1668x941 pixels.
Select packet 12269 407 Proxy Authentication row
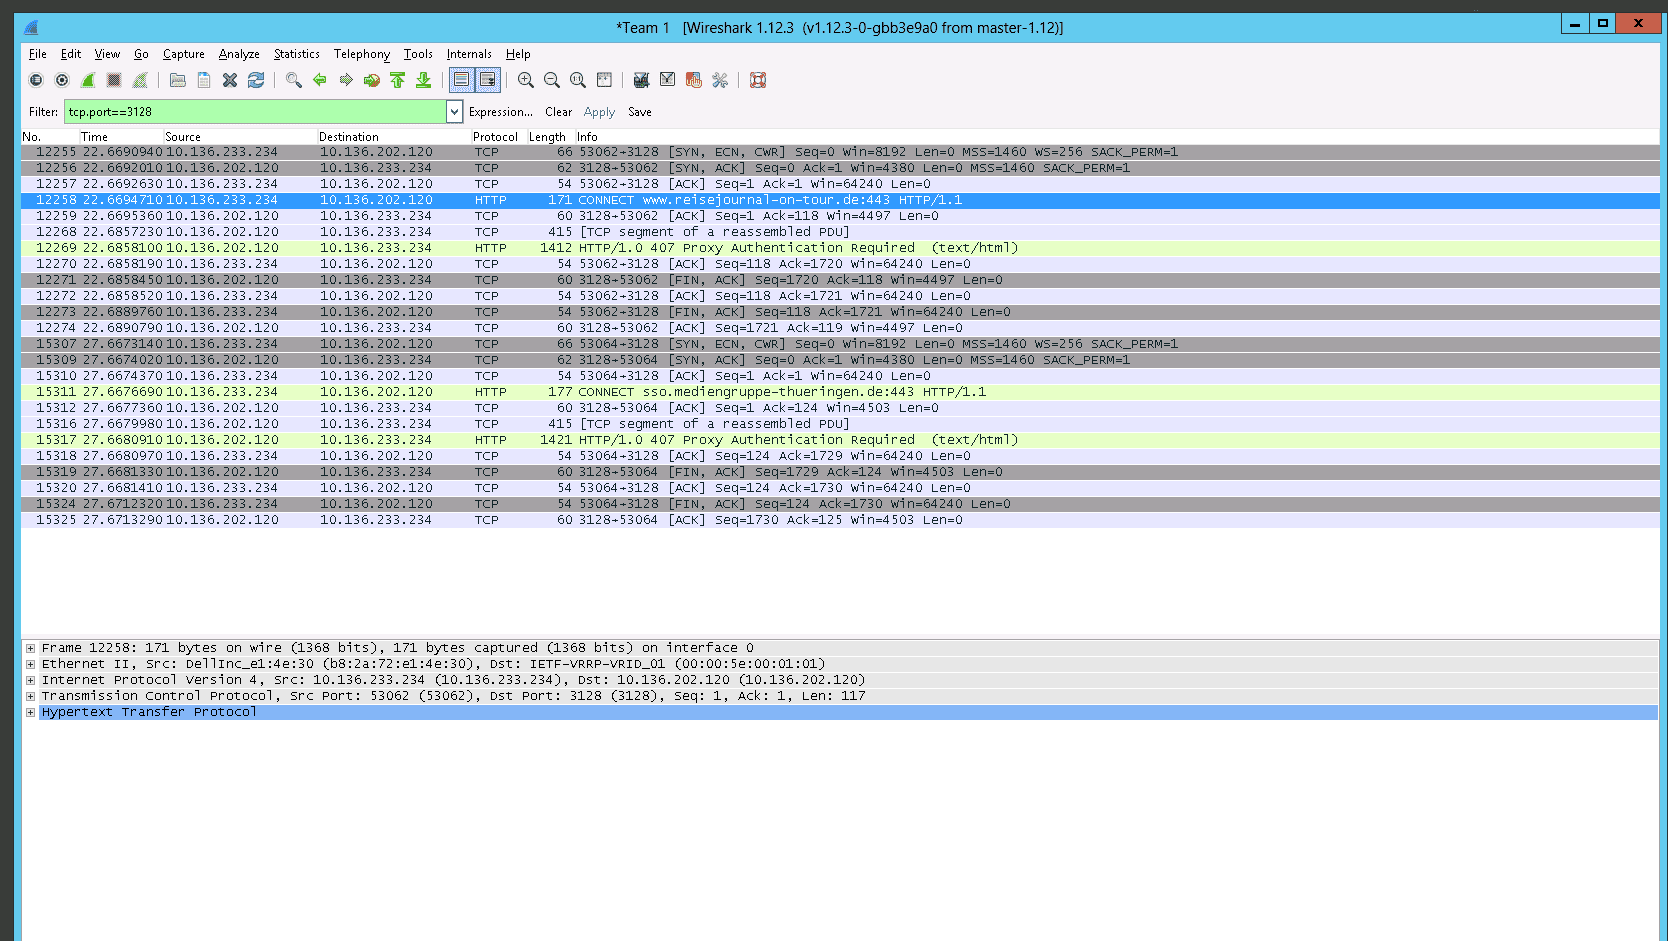pyautogui.click(x=840, y=248)
